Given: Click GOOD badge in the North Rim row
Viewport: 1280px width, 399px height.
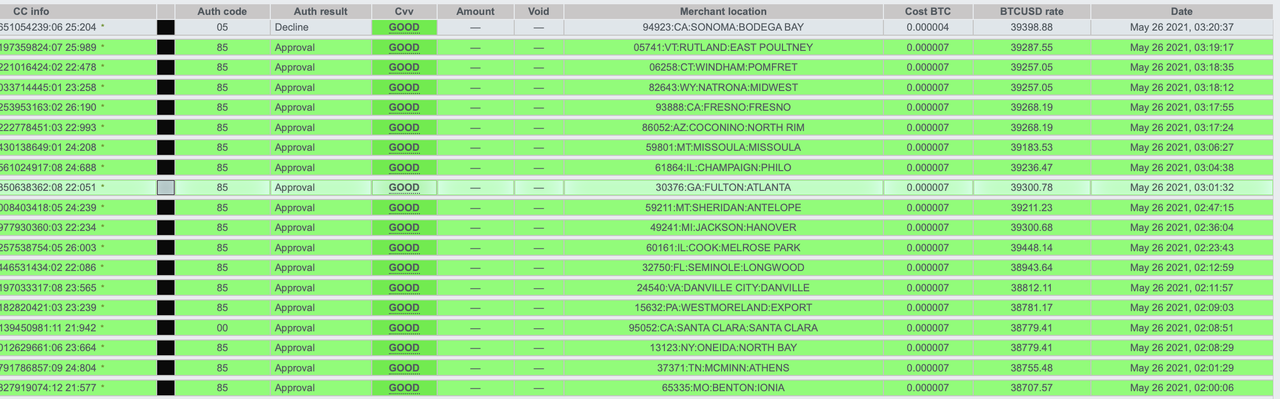Looking at the screenshot, I should coord(404,127).
